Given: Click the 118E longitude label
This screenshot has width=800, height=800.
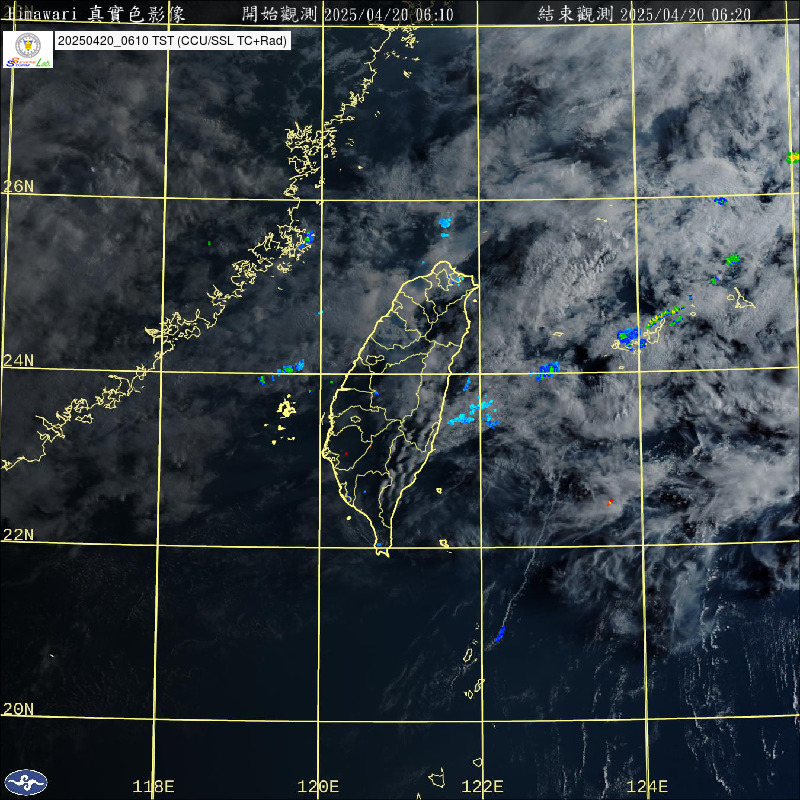Looking at the screenshot, I should click(153, 786).
